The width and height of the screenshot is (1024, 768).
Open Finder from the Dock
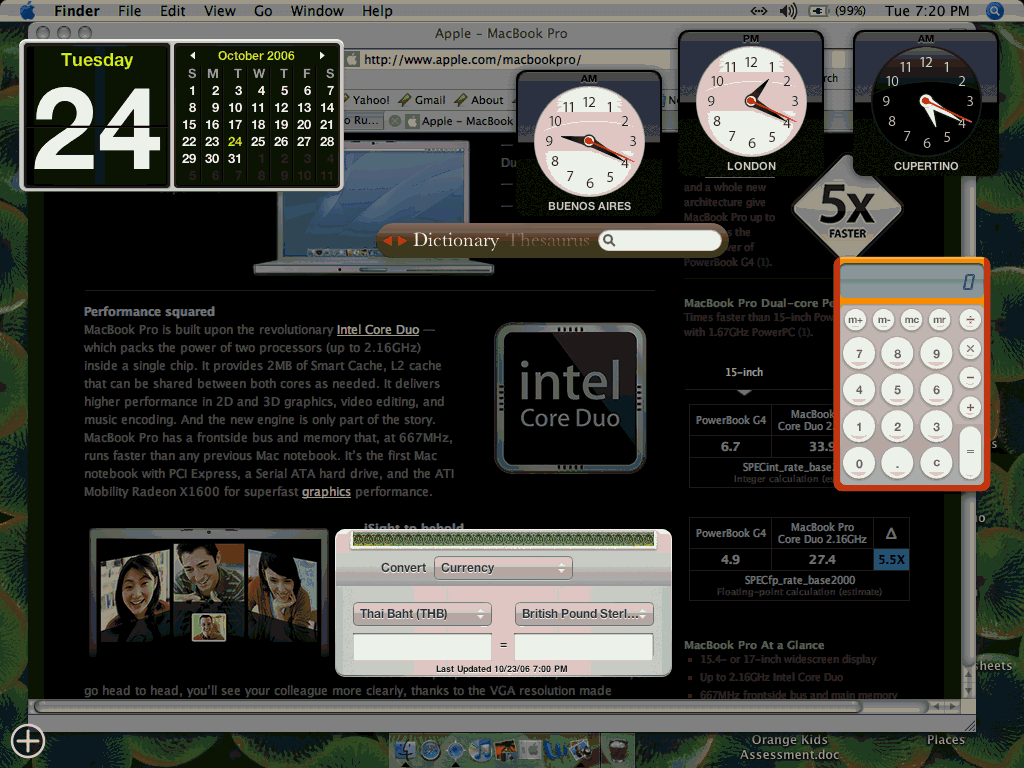pos(405,750)
